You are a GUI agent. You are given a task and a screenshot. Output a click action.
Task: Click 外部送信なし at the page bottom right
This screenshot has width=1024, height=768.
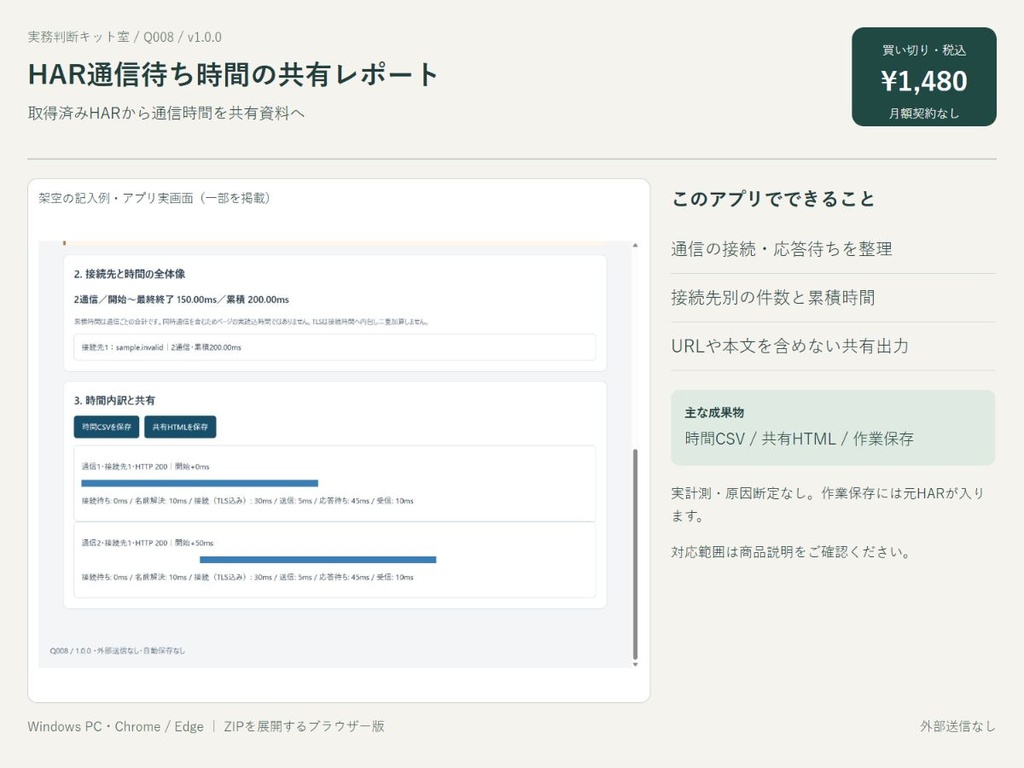958,726
